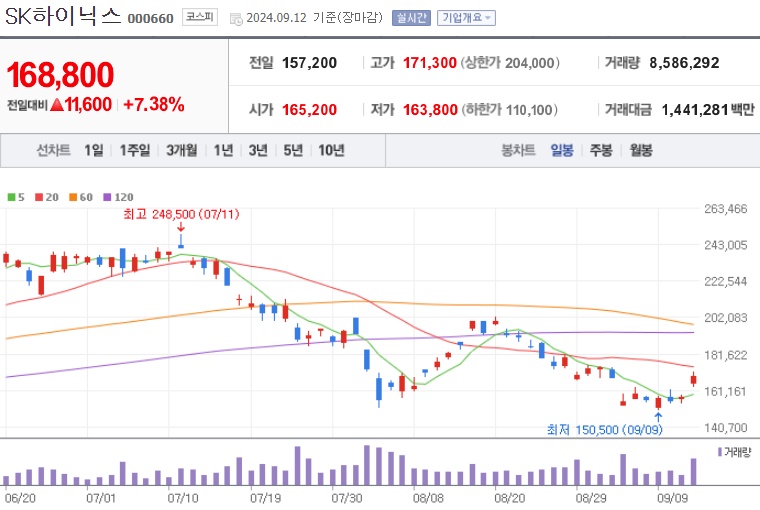Viewport: 760px width, 510px height.
Task: Click the 최고 248,500 (07/11) high marker
Action: (x=181, y=214)
